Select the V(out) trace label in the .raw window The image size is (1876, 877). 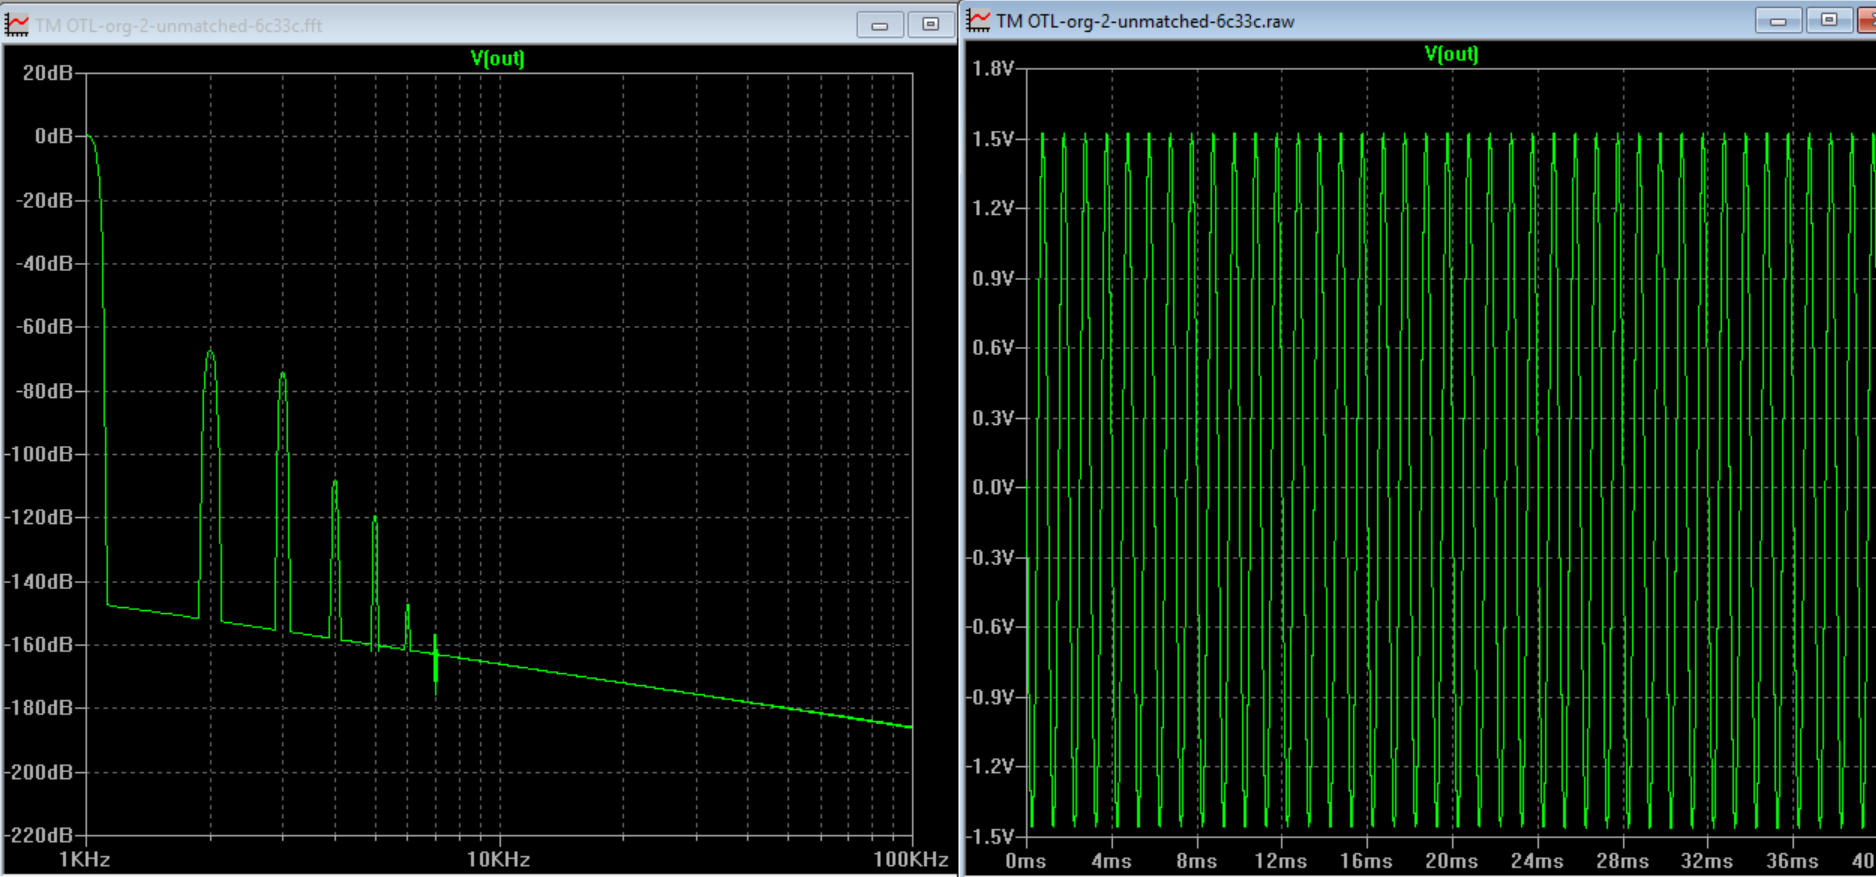[1451, 54]
